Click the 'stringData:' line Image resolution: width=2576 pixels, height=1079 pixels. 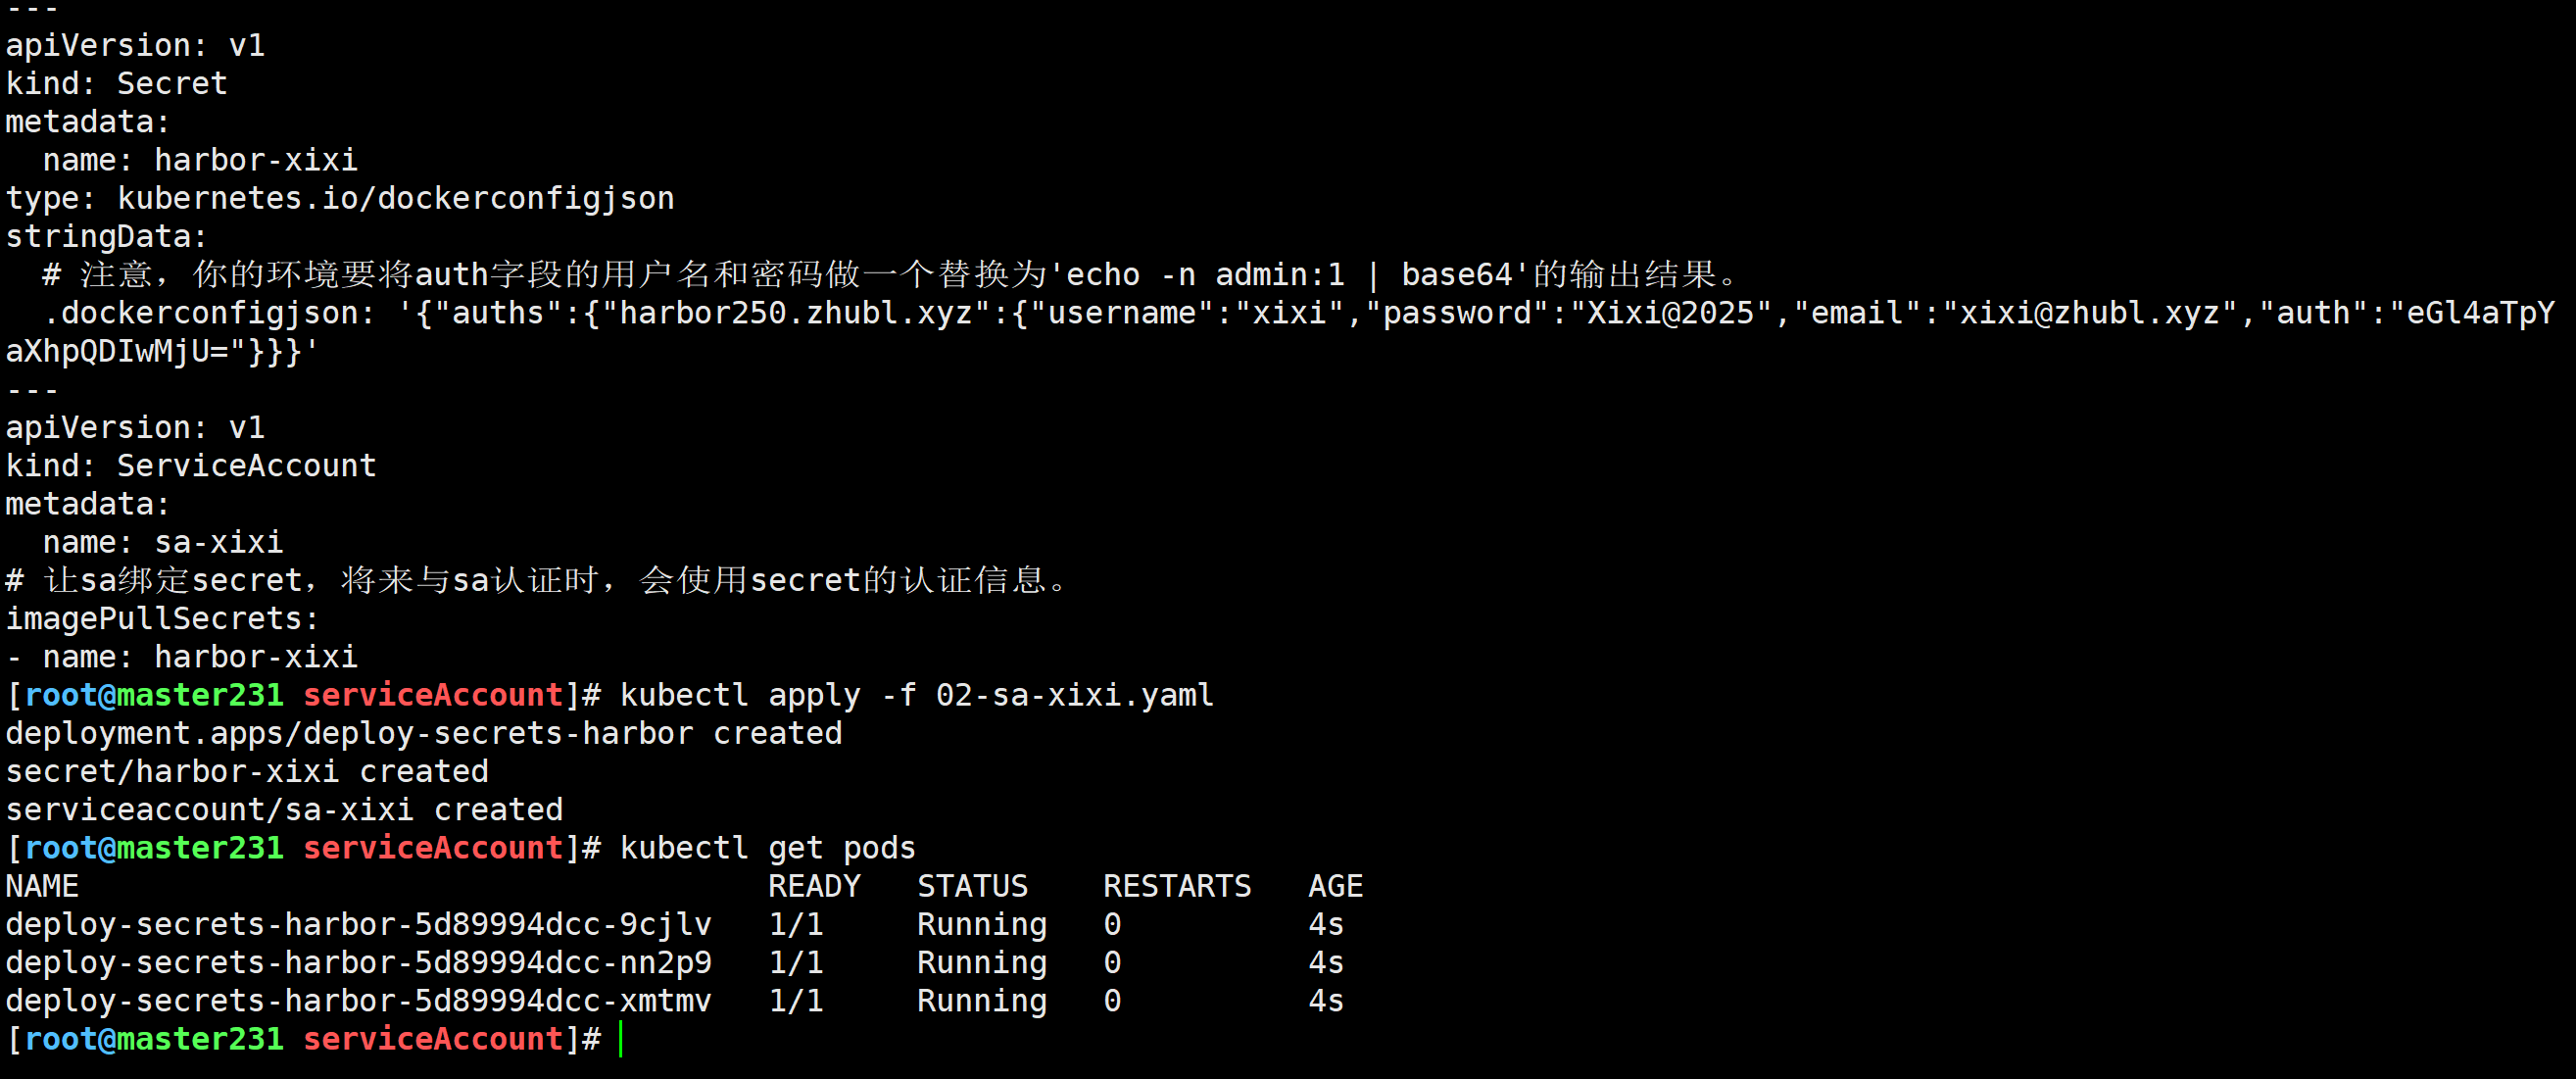[x=106, y=236]
